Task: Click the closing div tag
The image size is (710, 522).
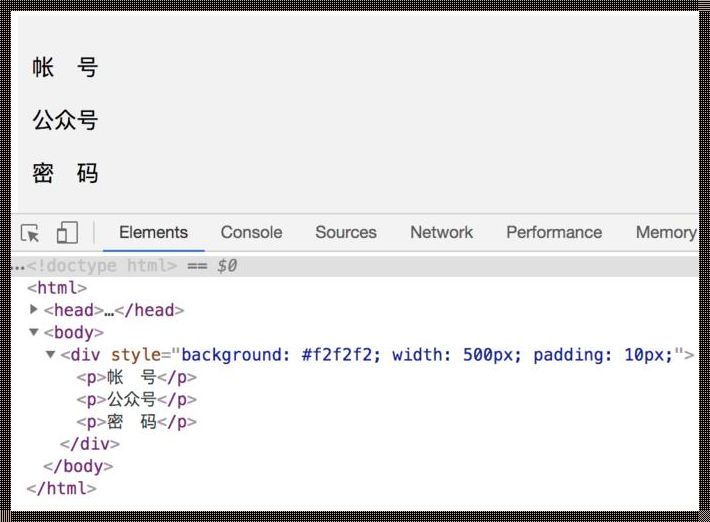Action: tap(90, 444)
